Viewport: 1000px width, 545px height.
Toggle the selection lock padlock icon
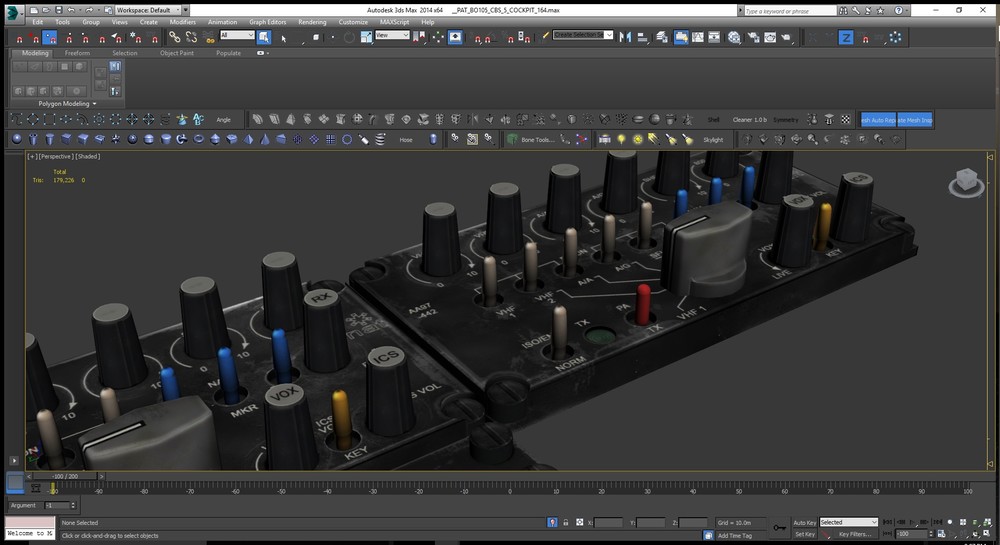pyautogui.click(x=566, y=522)
